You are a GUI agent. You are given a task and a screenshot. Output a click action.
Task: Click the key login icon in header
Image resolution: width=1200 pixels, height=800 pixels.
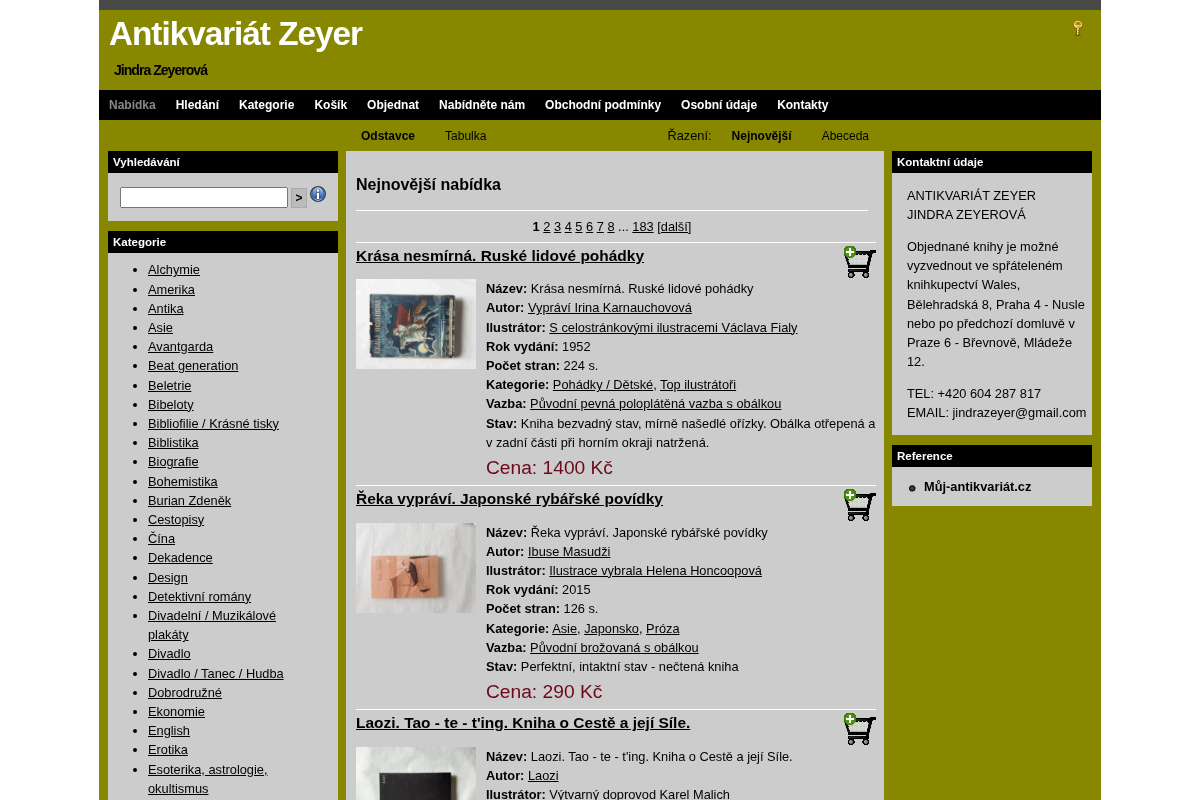pyautogui.click(x=1078, y=28)
